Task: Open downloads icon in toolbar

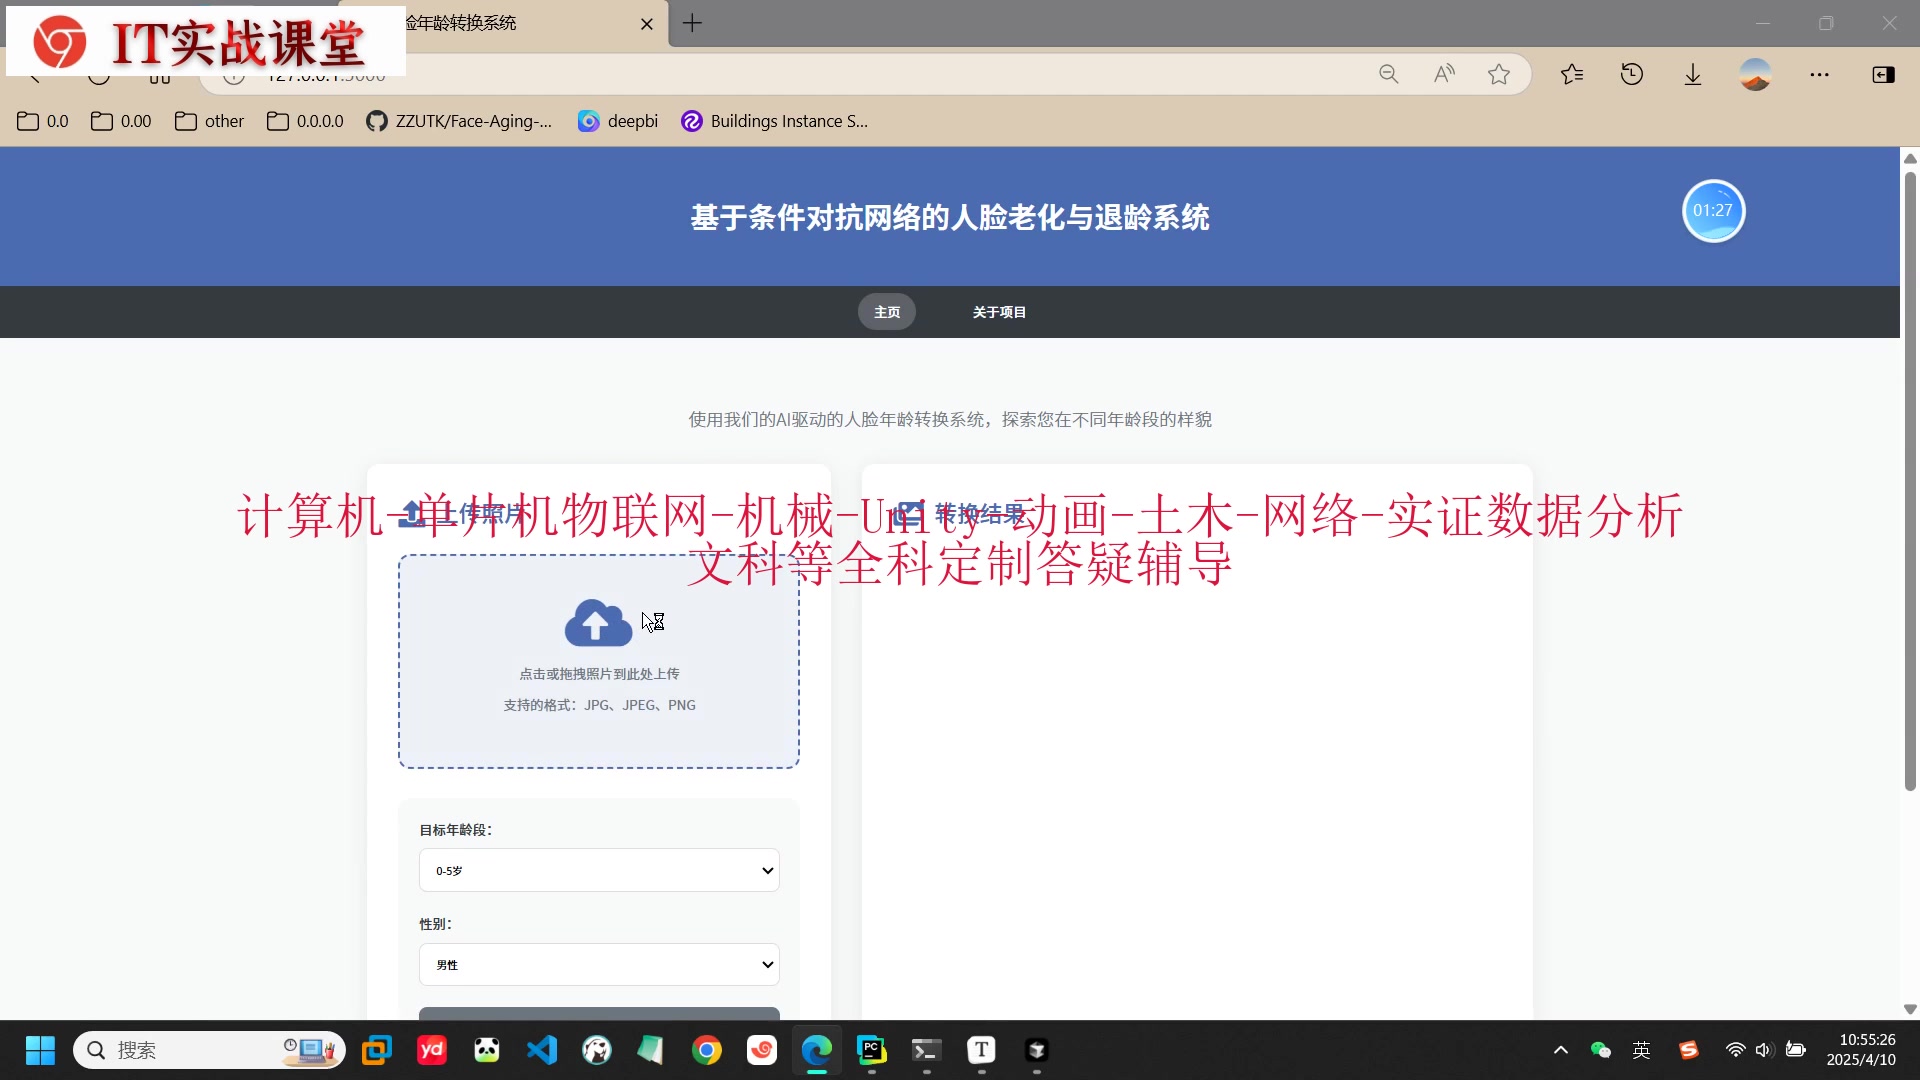Action: coord(1692,74)
